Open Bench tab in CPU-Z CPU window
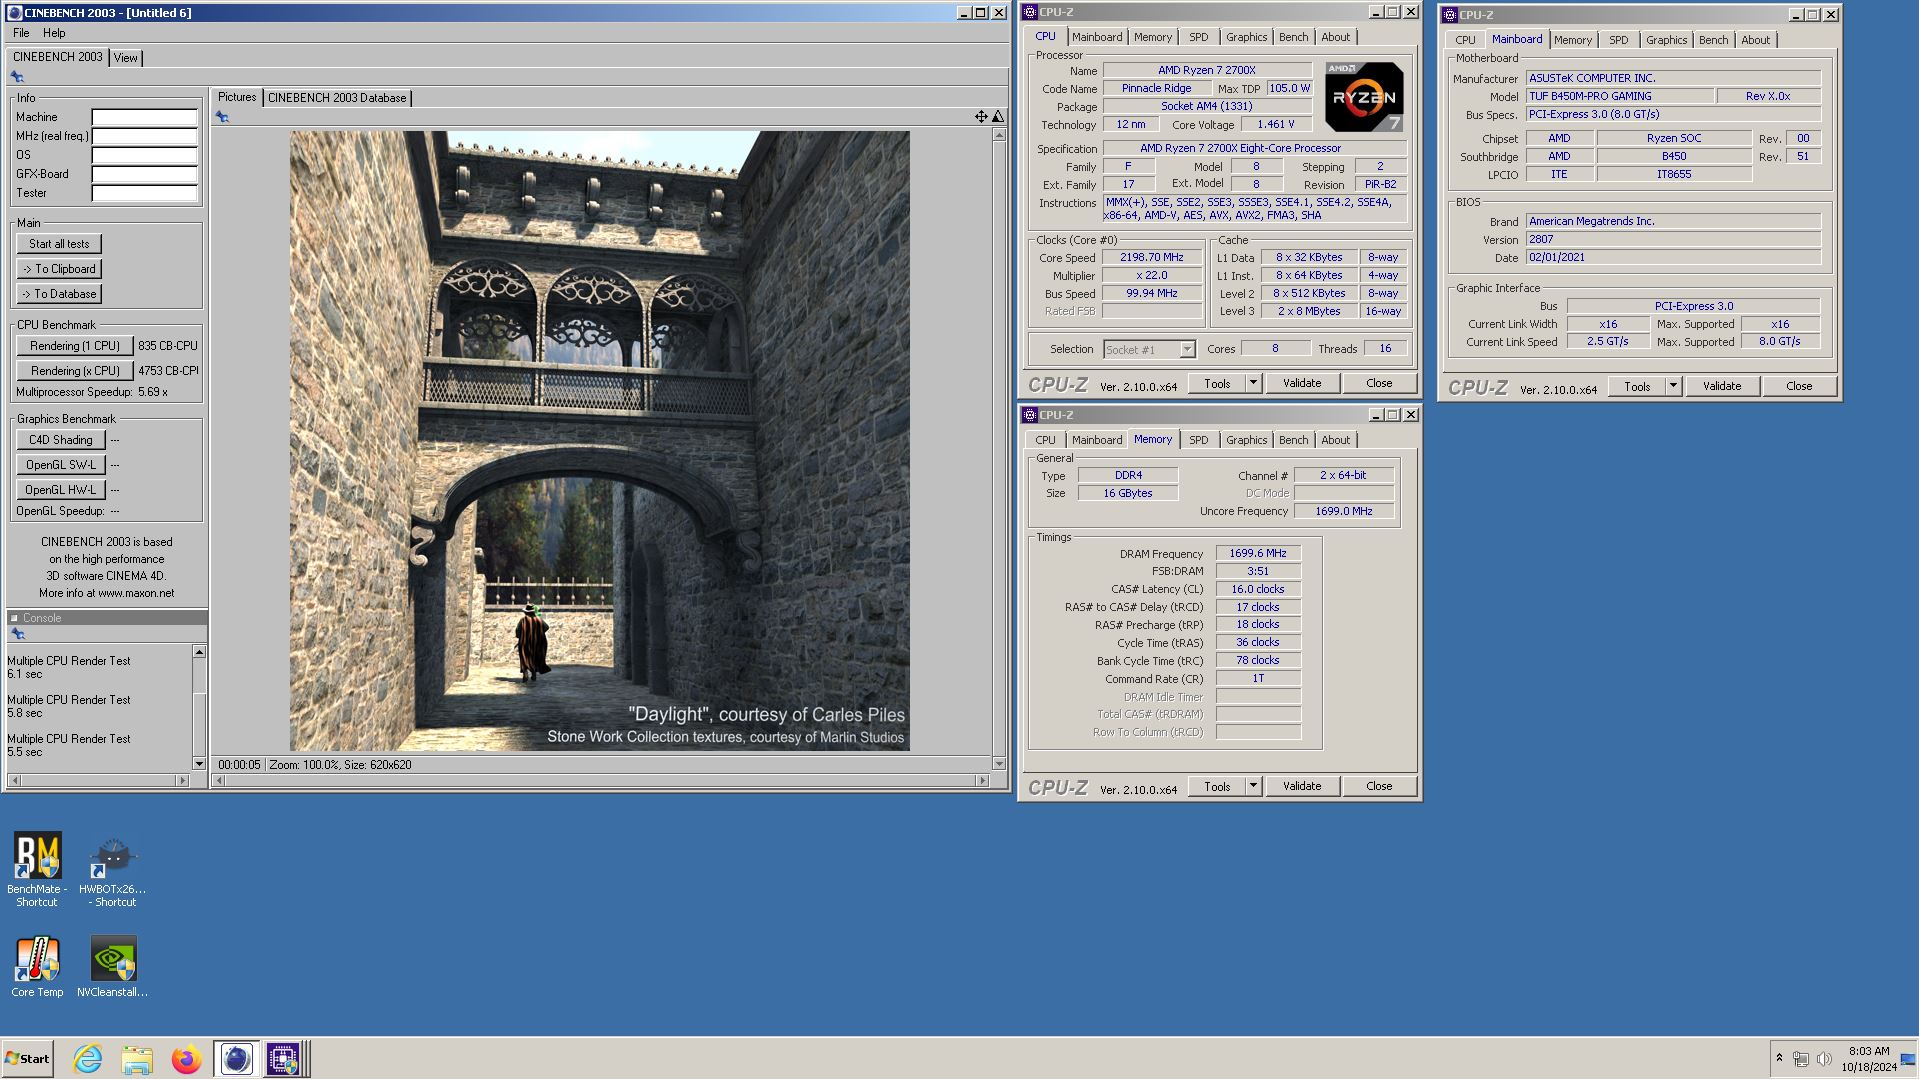Screen dimensions: 1919x1079 click(x=1293, y=37)
